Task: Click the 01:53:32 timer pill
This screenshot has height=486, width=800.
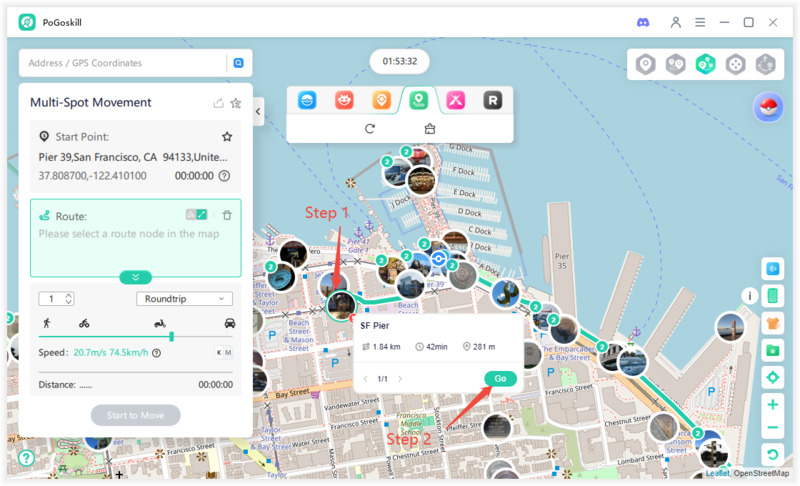Action: coord(399,61)
